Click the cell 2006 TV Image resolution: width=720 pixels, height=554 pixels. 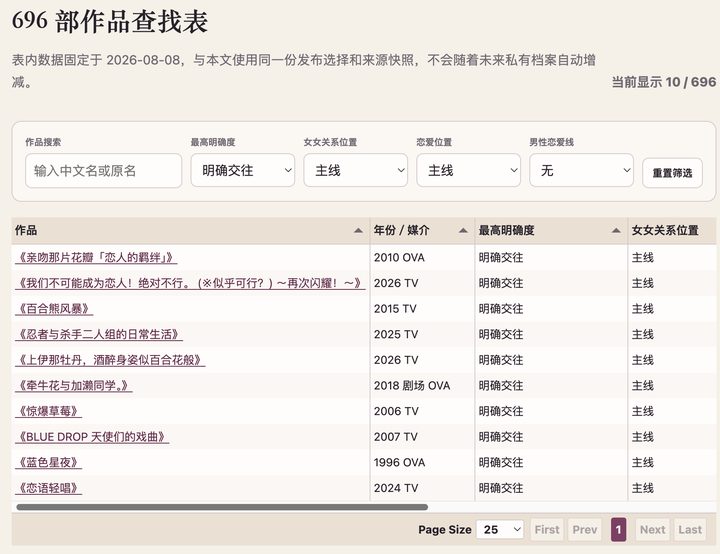tap(422, 411)
